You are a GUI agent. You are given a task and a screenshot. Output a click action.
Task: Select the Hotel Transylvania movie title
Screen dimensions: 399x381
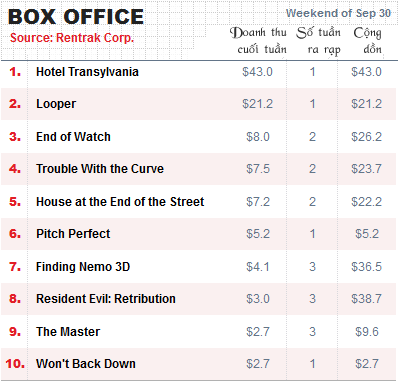(87, 72)
